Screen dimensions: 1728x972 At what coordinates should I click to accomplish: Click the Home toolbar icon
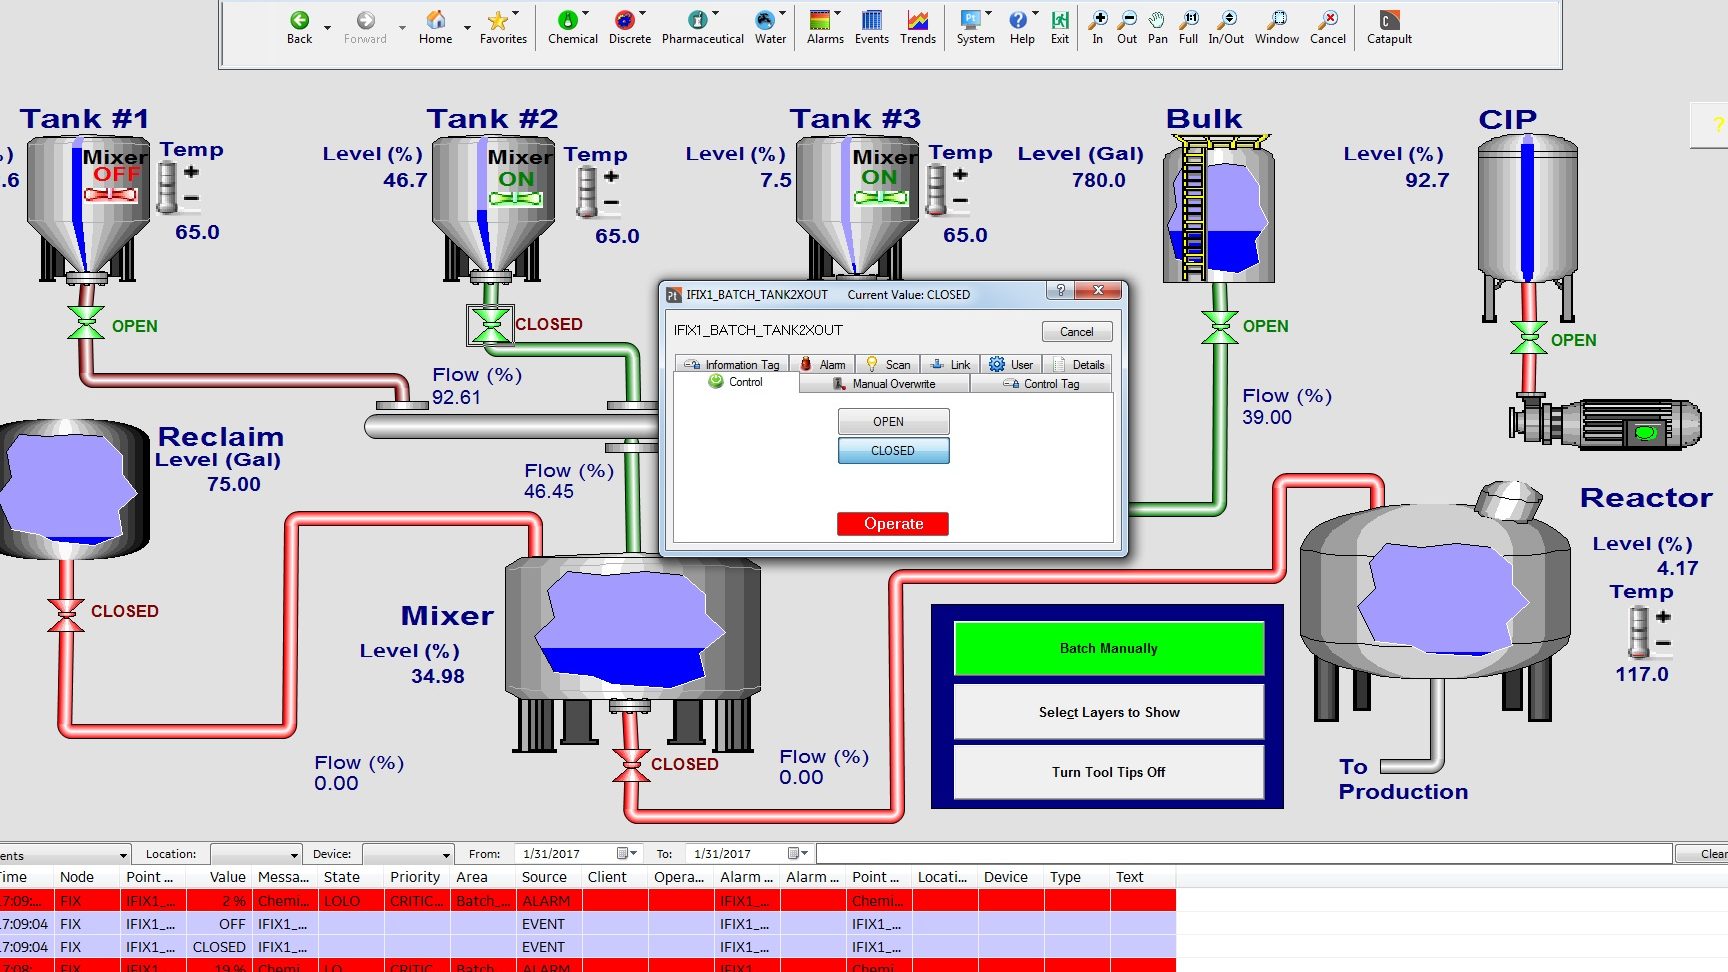click(435, 21)
